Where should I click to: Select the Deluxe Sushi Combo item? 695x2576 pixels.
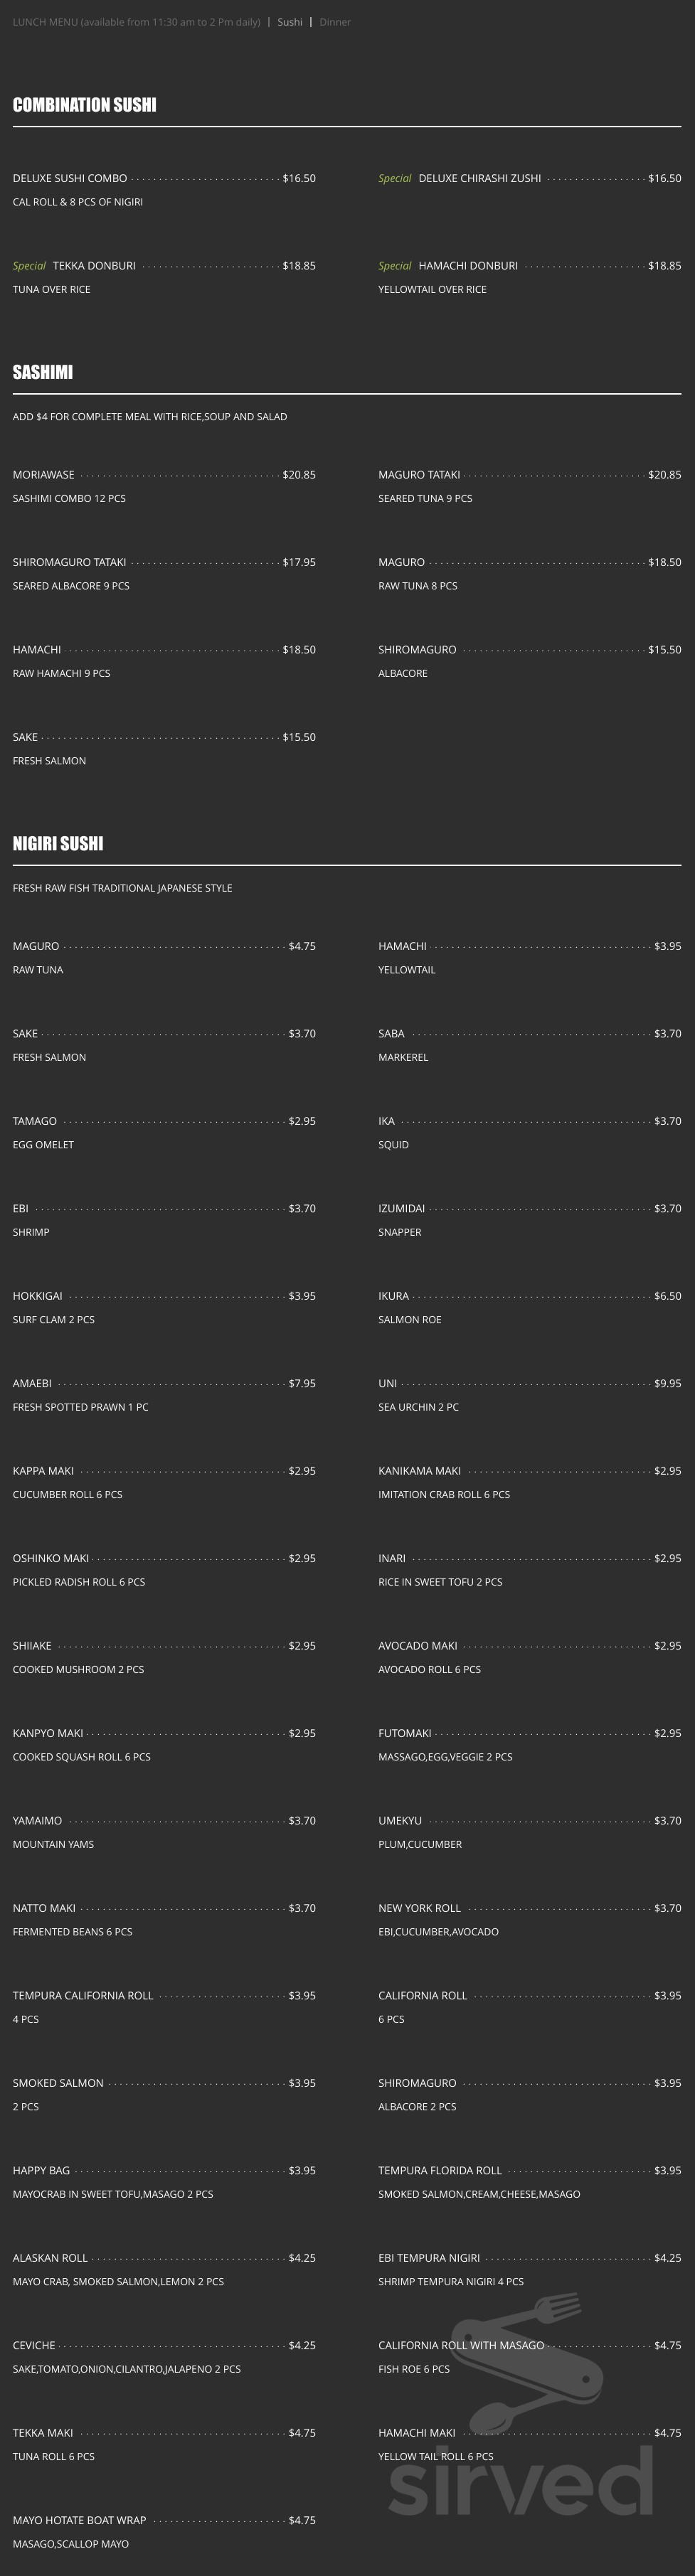[x=70, y=178]
